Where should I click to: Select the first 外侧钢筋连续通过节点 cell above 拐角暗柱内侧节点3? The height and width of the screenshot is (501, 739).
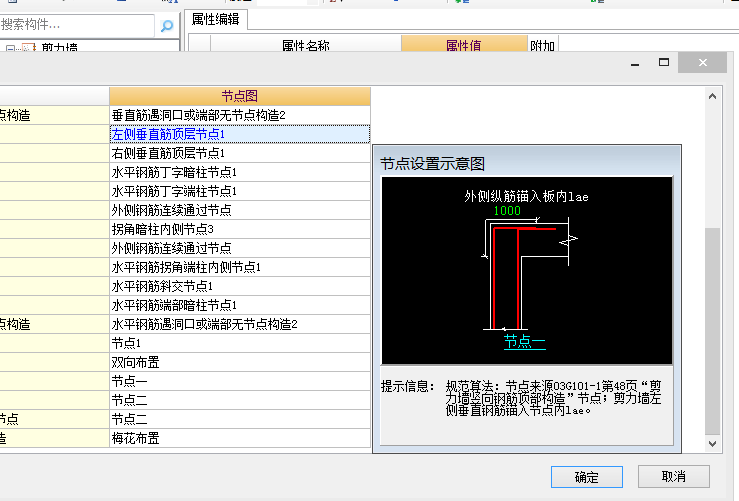pyautogui.click(x=240, y=210)
